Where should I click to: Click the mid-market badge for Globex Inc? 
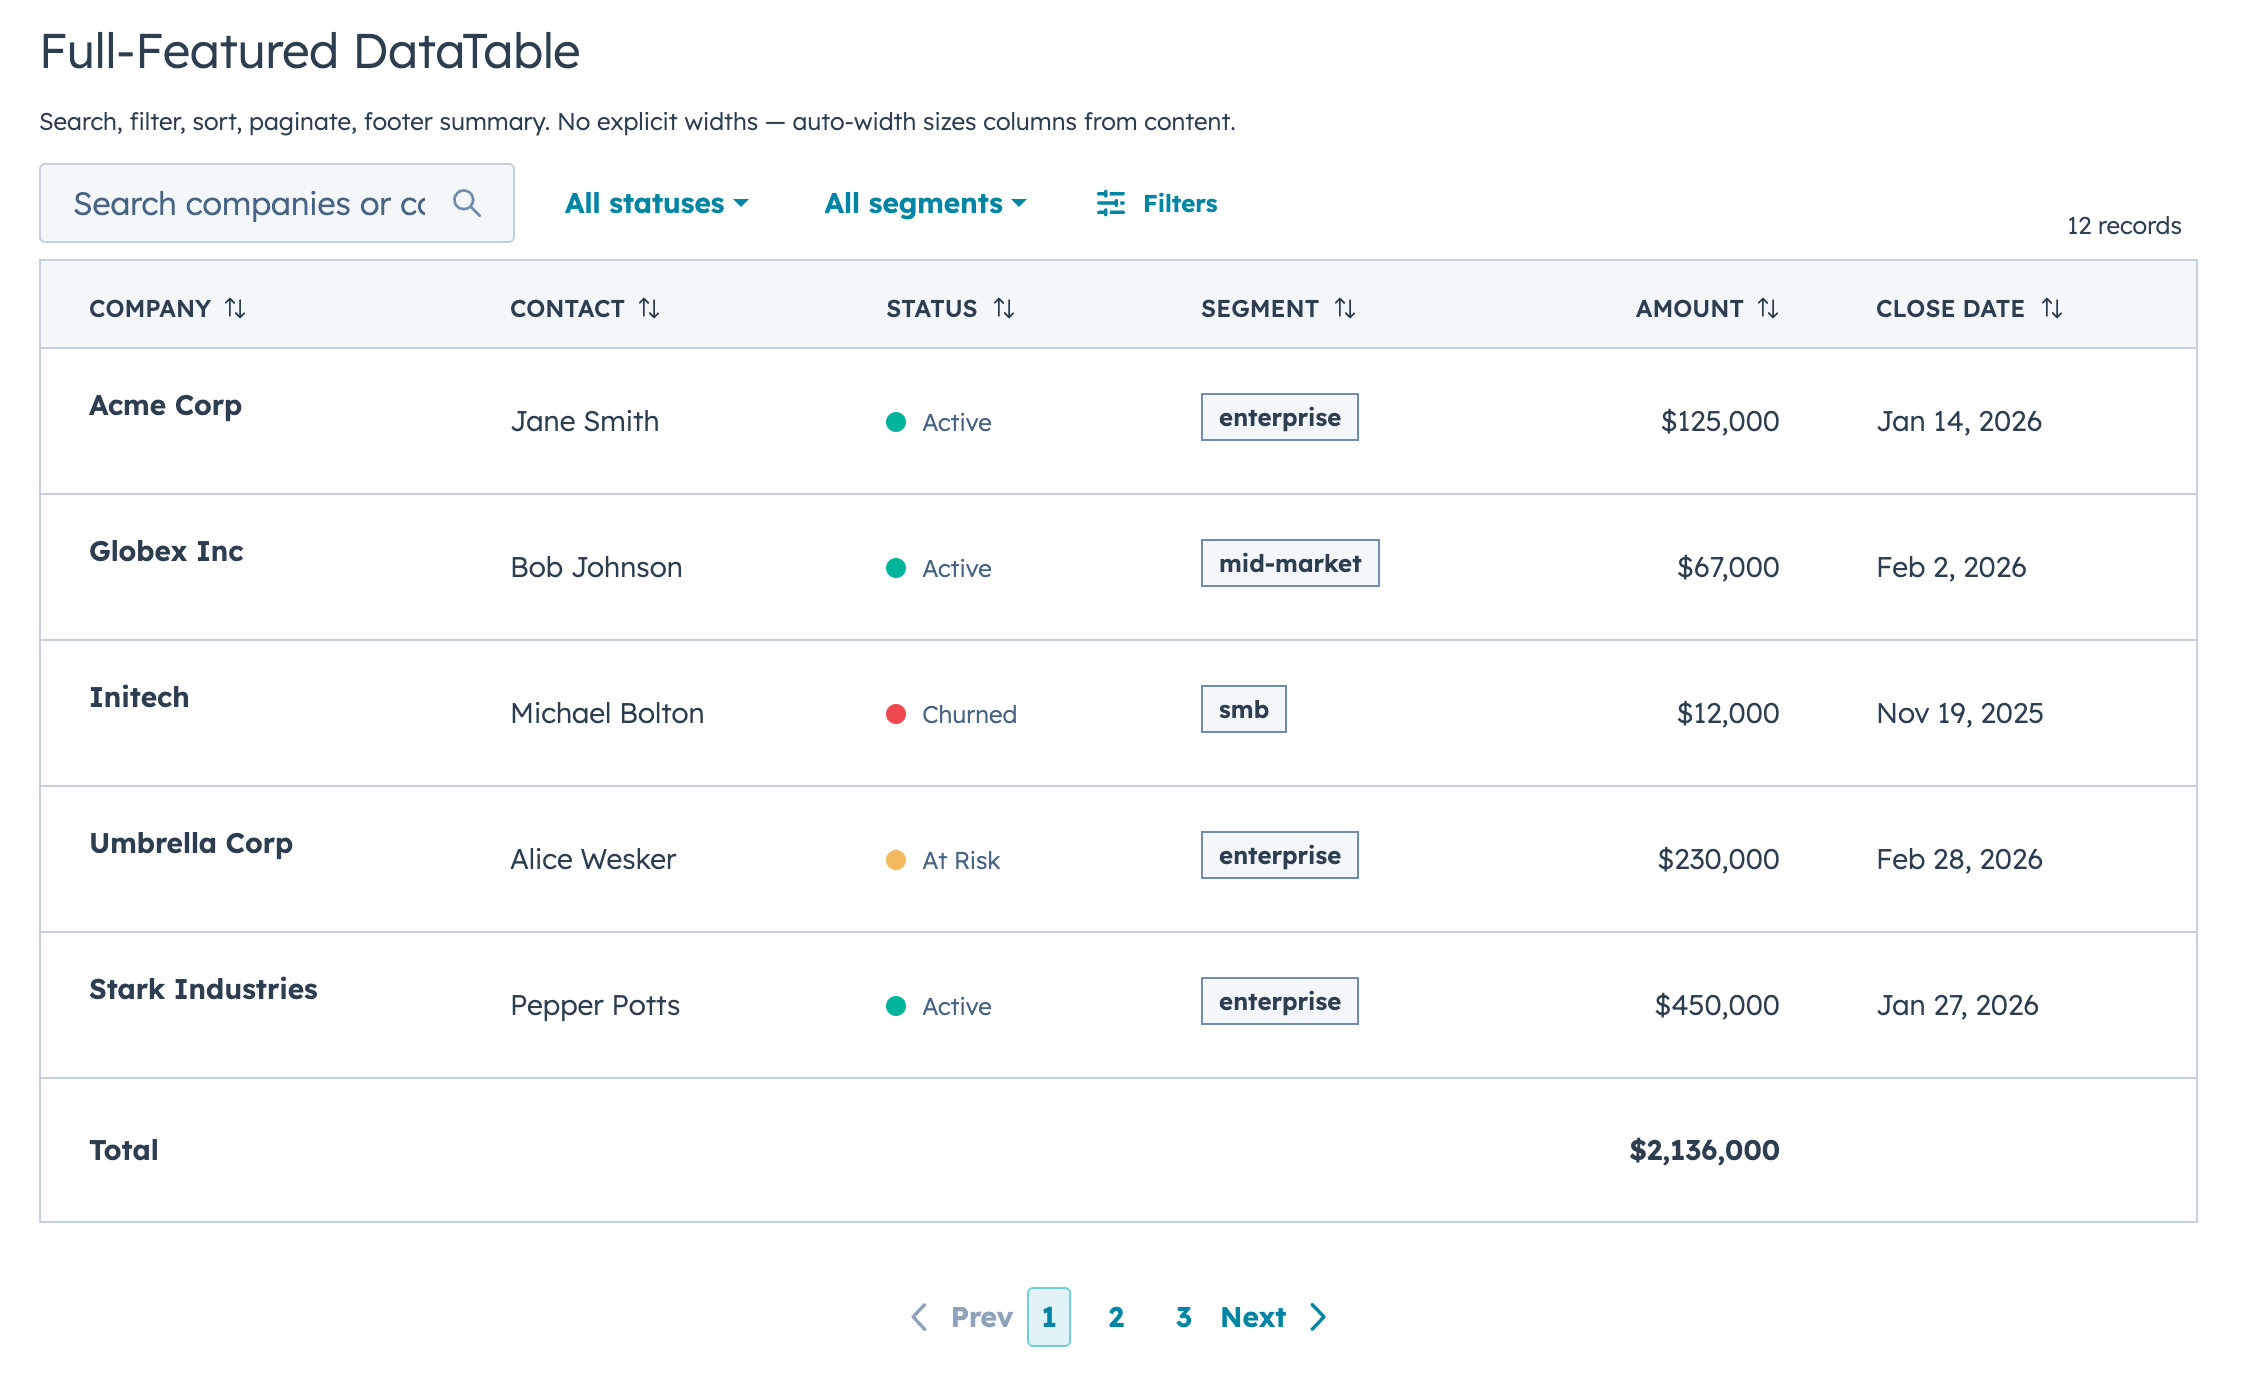tap(1289, 563)
